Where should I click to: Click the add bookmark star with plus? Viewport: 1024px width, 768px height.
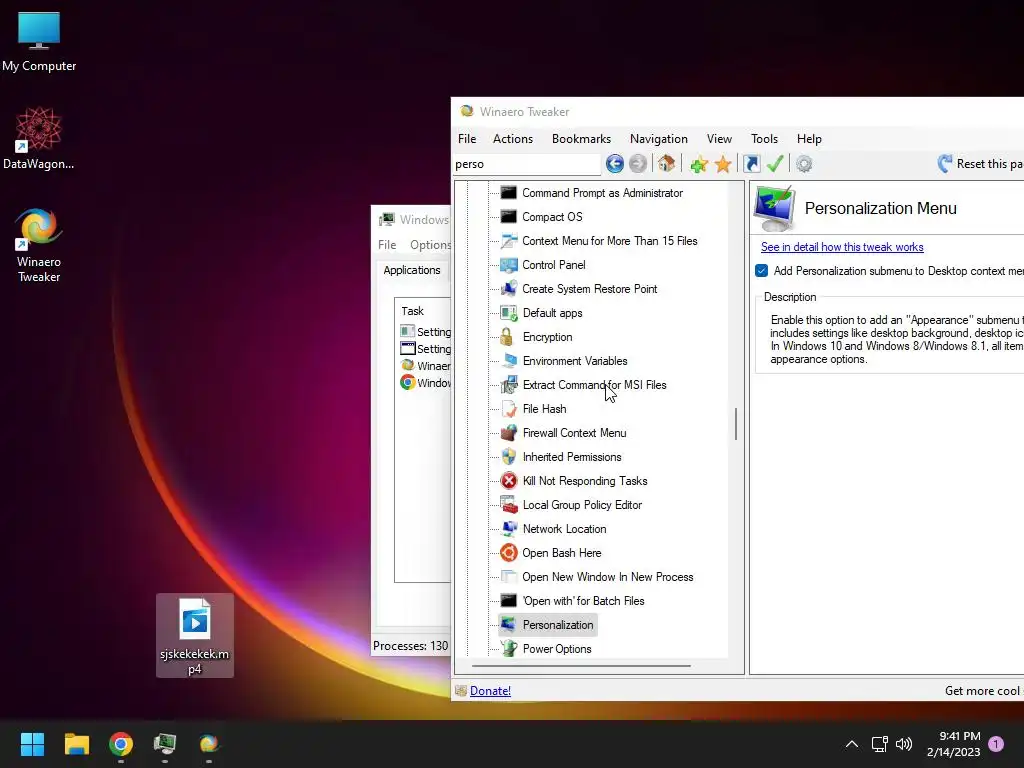click(x=699, y=164)
